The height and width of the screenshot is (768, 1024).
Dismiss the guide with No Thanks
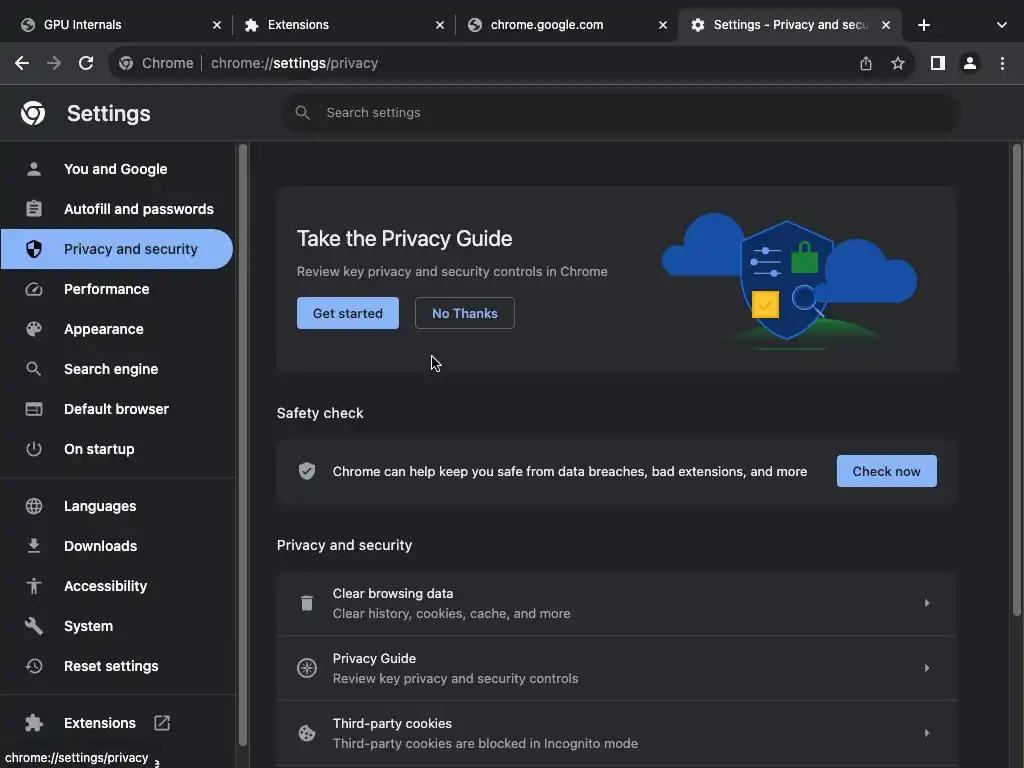pos(464,313)
